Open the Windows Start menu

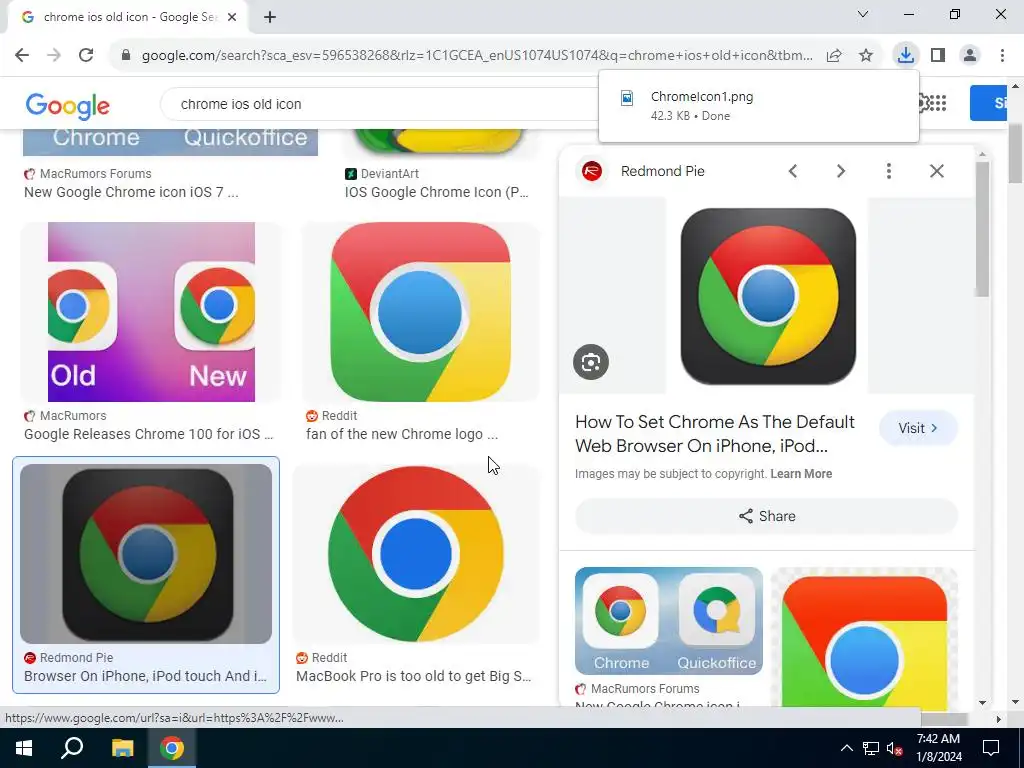(24, 748)
